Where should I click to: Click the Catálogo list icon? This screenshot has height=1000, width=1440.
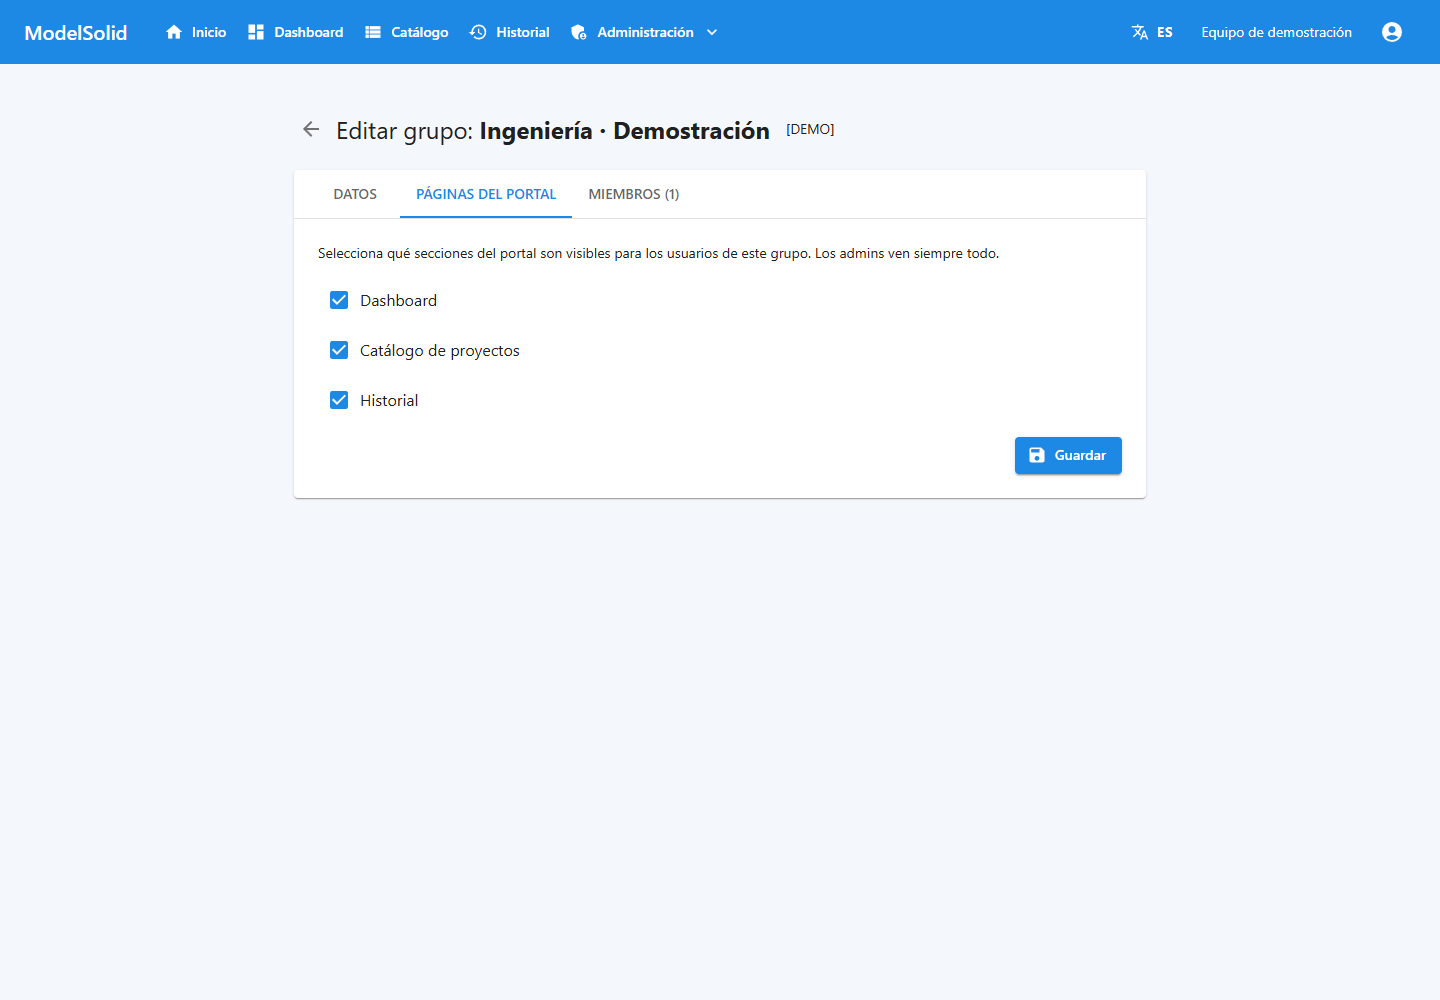click(373, 32)
